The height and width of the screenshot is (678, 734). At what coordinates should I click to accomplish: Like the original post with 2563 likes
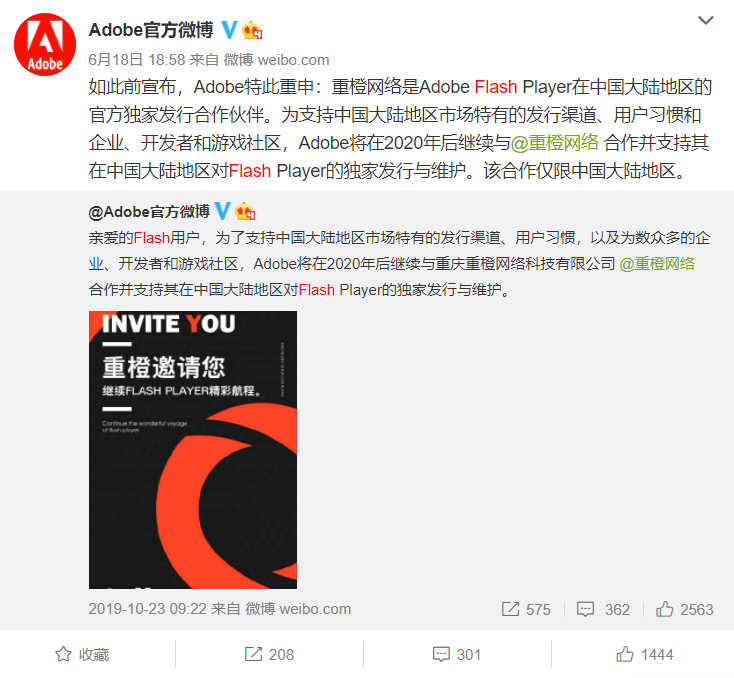pyautogui.click(x=684, y=609)
